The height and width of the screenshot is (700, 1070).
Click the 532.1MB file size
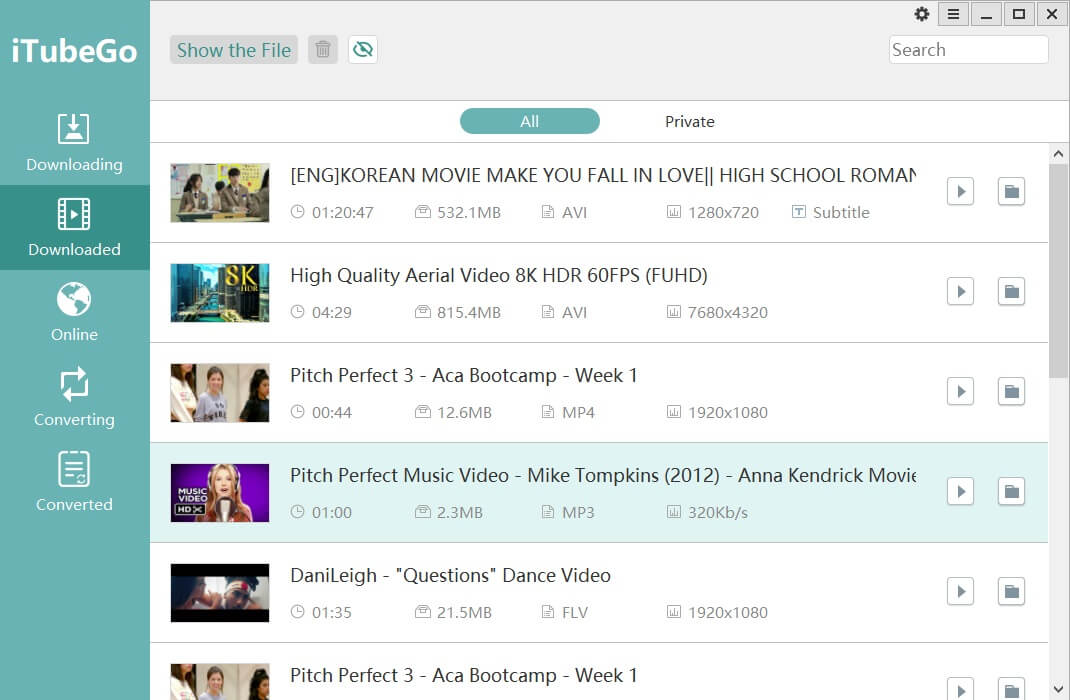tap(469, 213)
